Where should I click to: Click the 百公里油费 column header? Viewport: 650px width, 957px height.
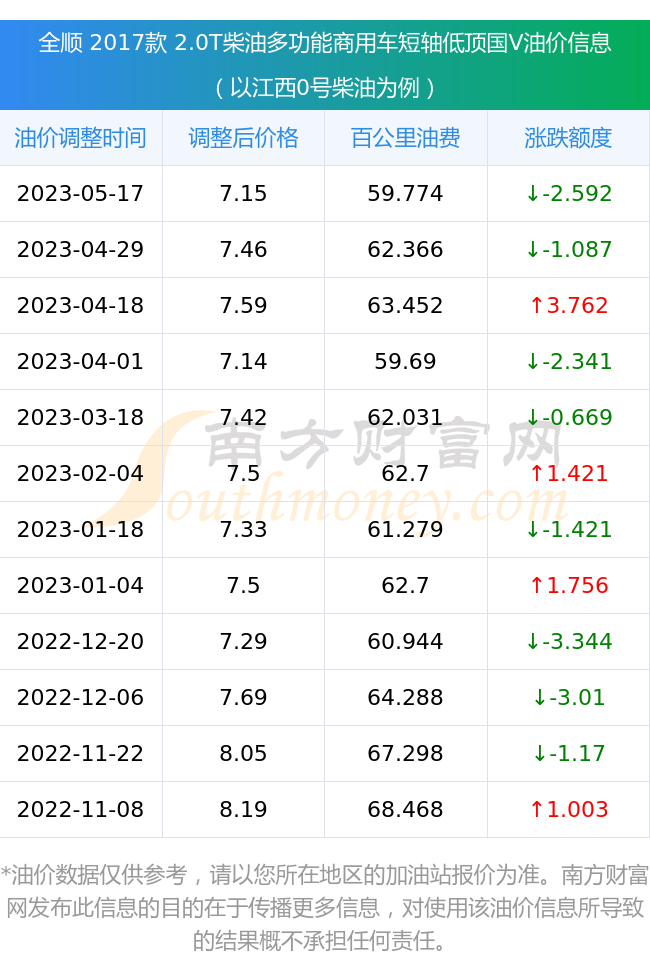coord(405,138)
